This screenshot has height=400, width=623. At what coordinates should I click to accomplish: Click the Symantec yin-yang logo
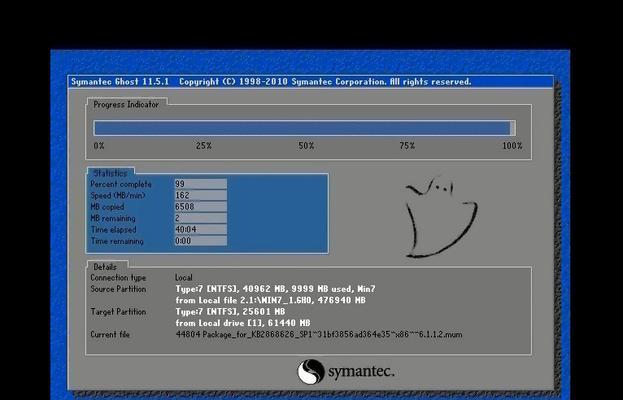coord(311,372)
